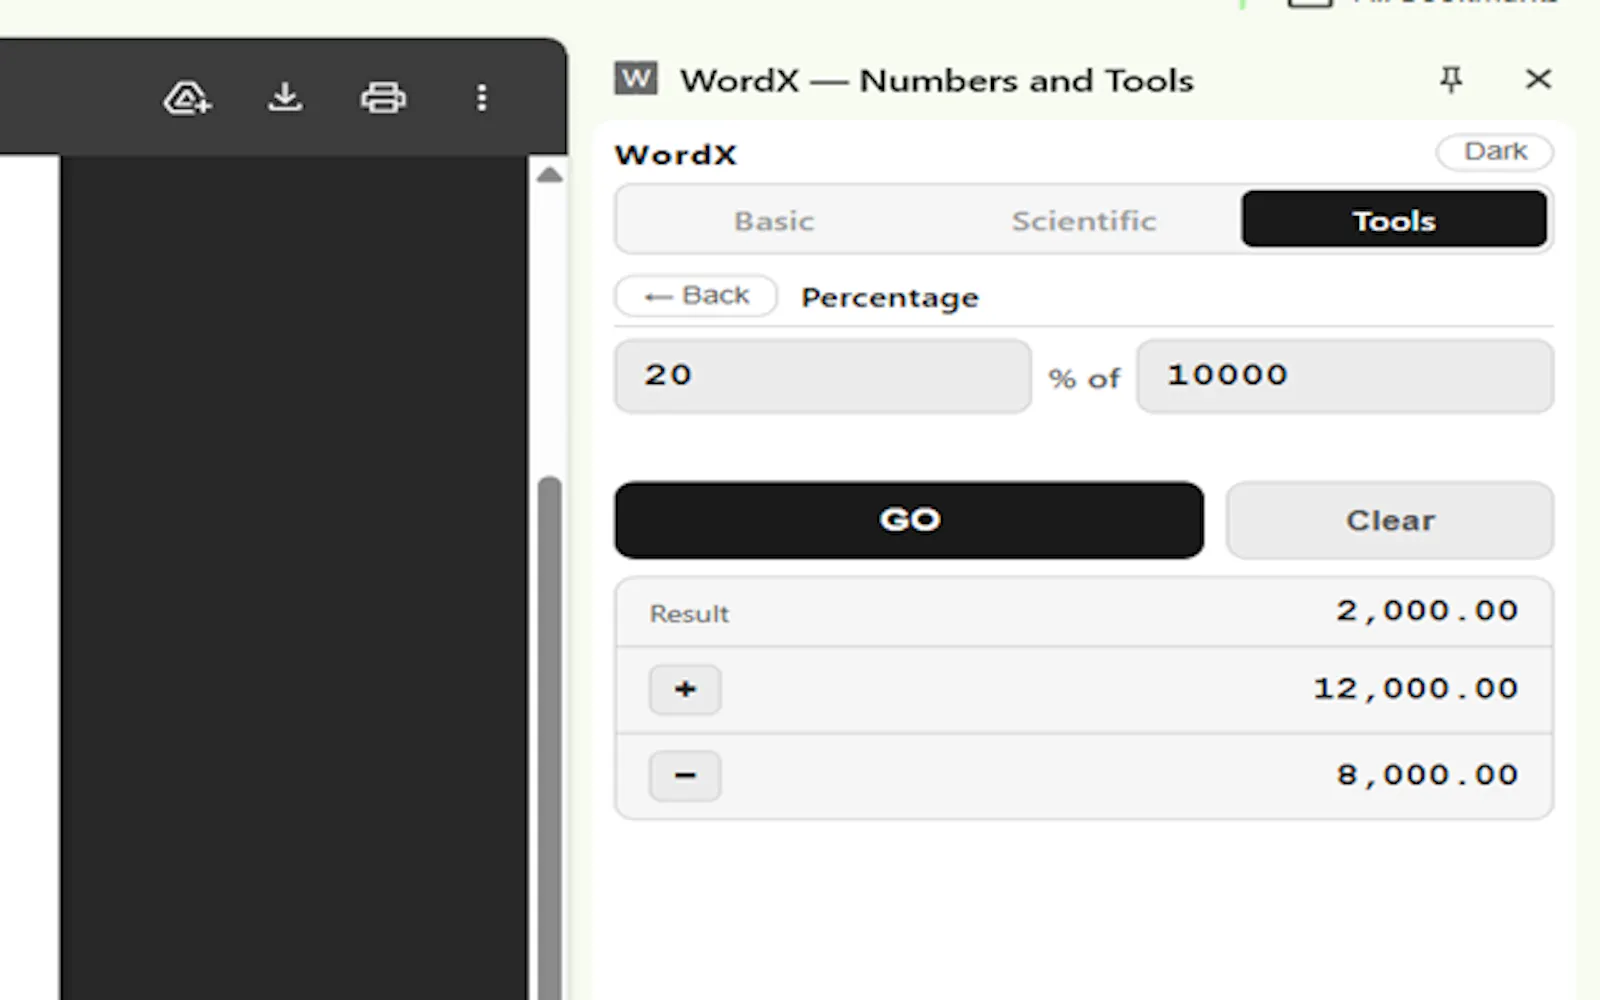The height and width of the screenshot is (1000, 1600).
Task: Pin the WordX side panel
Action: [1451, 79]
